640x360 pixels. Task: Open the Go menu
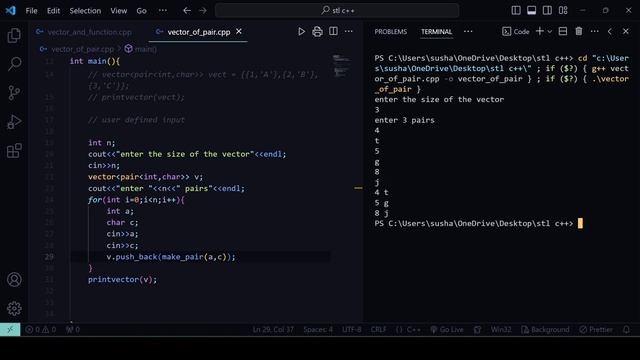tap(141, 11)
